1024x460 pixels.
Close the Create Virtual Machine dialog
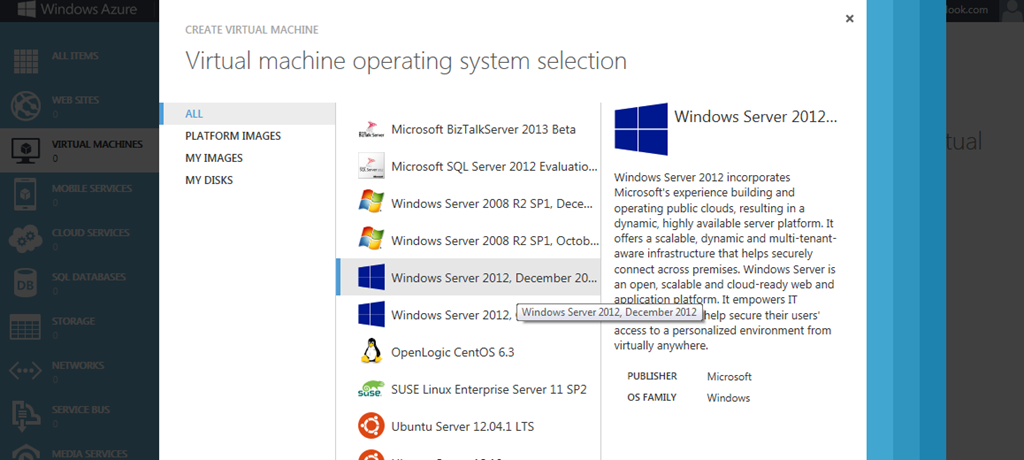point(849,19)
